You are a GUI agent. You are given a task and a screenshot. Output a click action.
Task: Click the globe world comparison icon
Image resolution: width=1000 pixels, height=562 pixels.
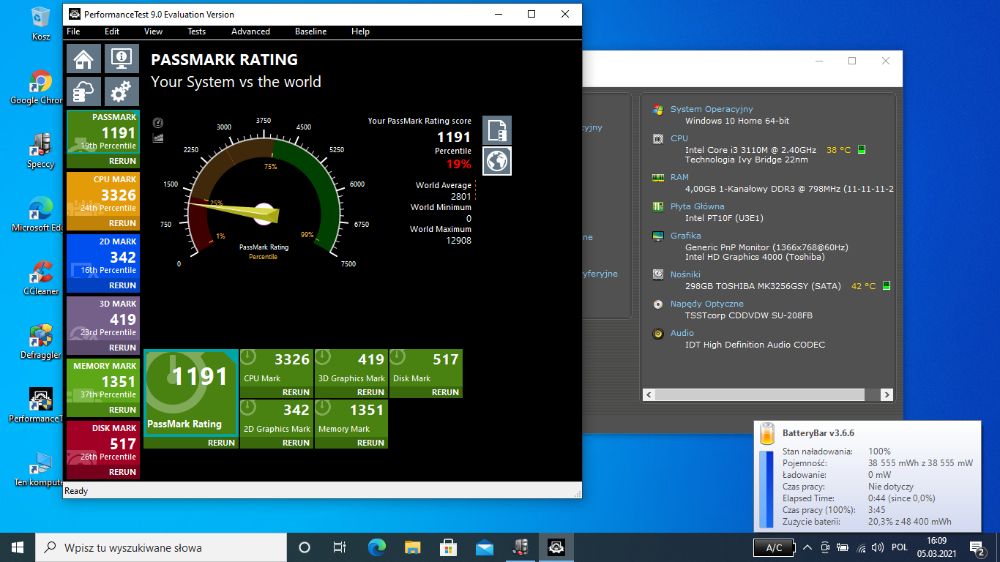pyautogui.click(x=497, y=161)
